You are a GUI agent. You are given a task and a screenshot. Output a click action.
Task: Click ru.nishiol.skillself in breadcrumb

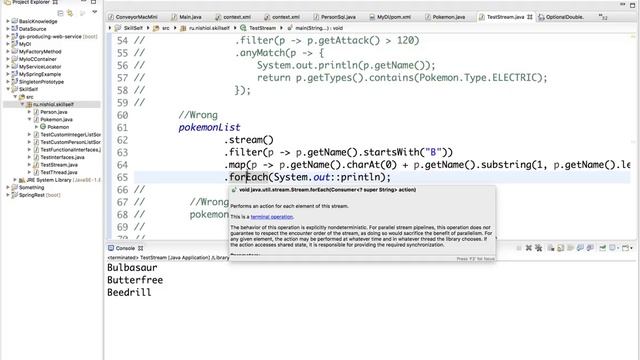coord(210,28)
